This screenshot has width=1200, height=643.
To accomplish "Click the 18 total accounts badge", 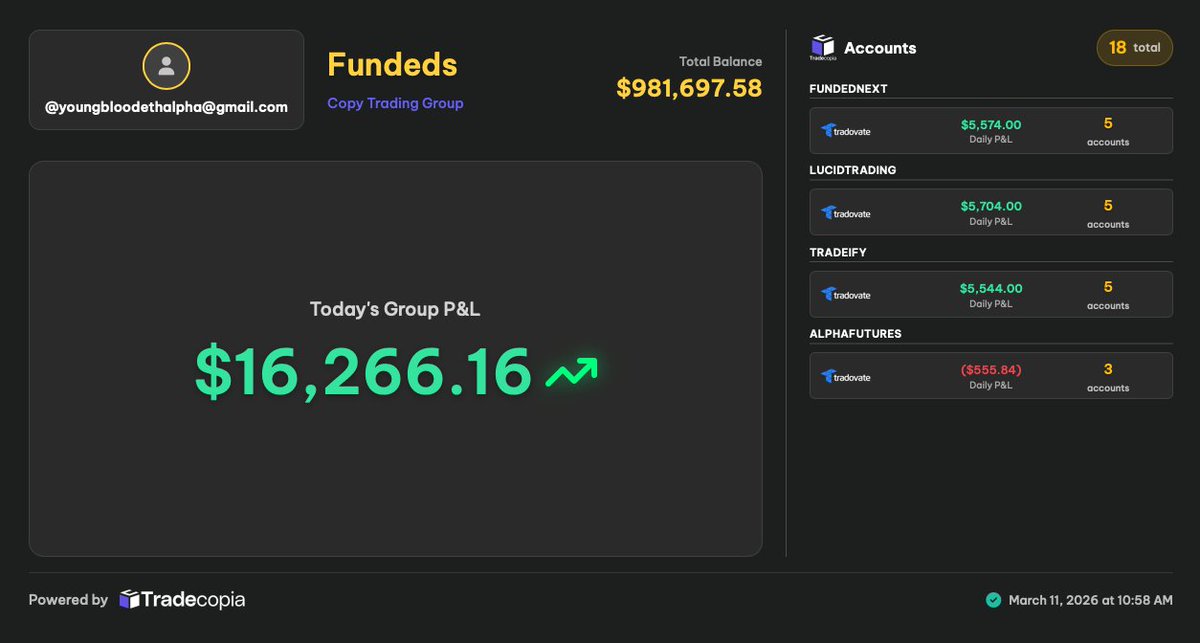I will 1134,47.
